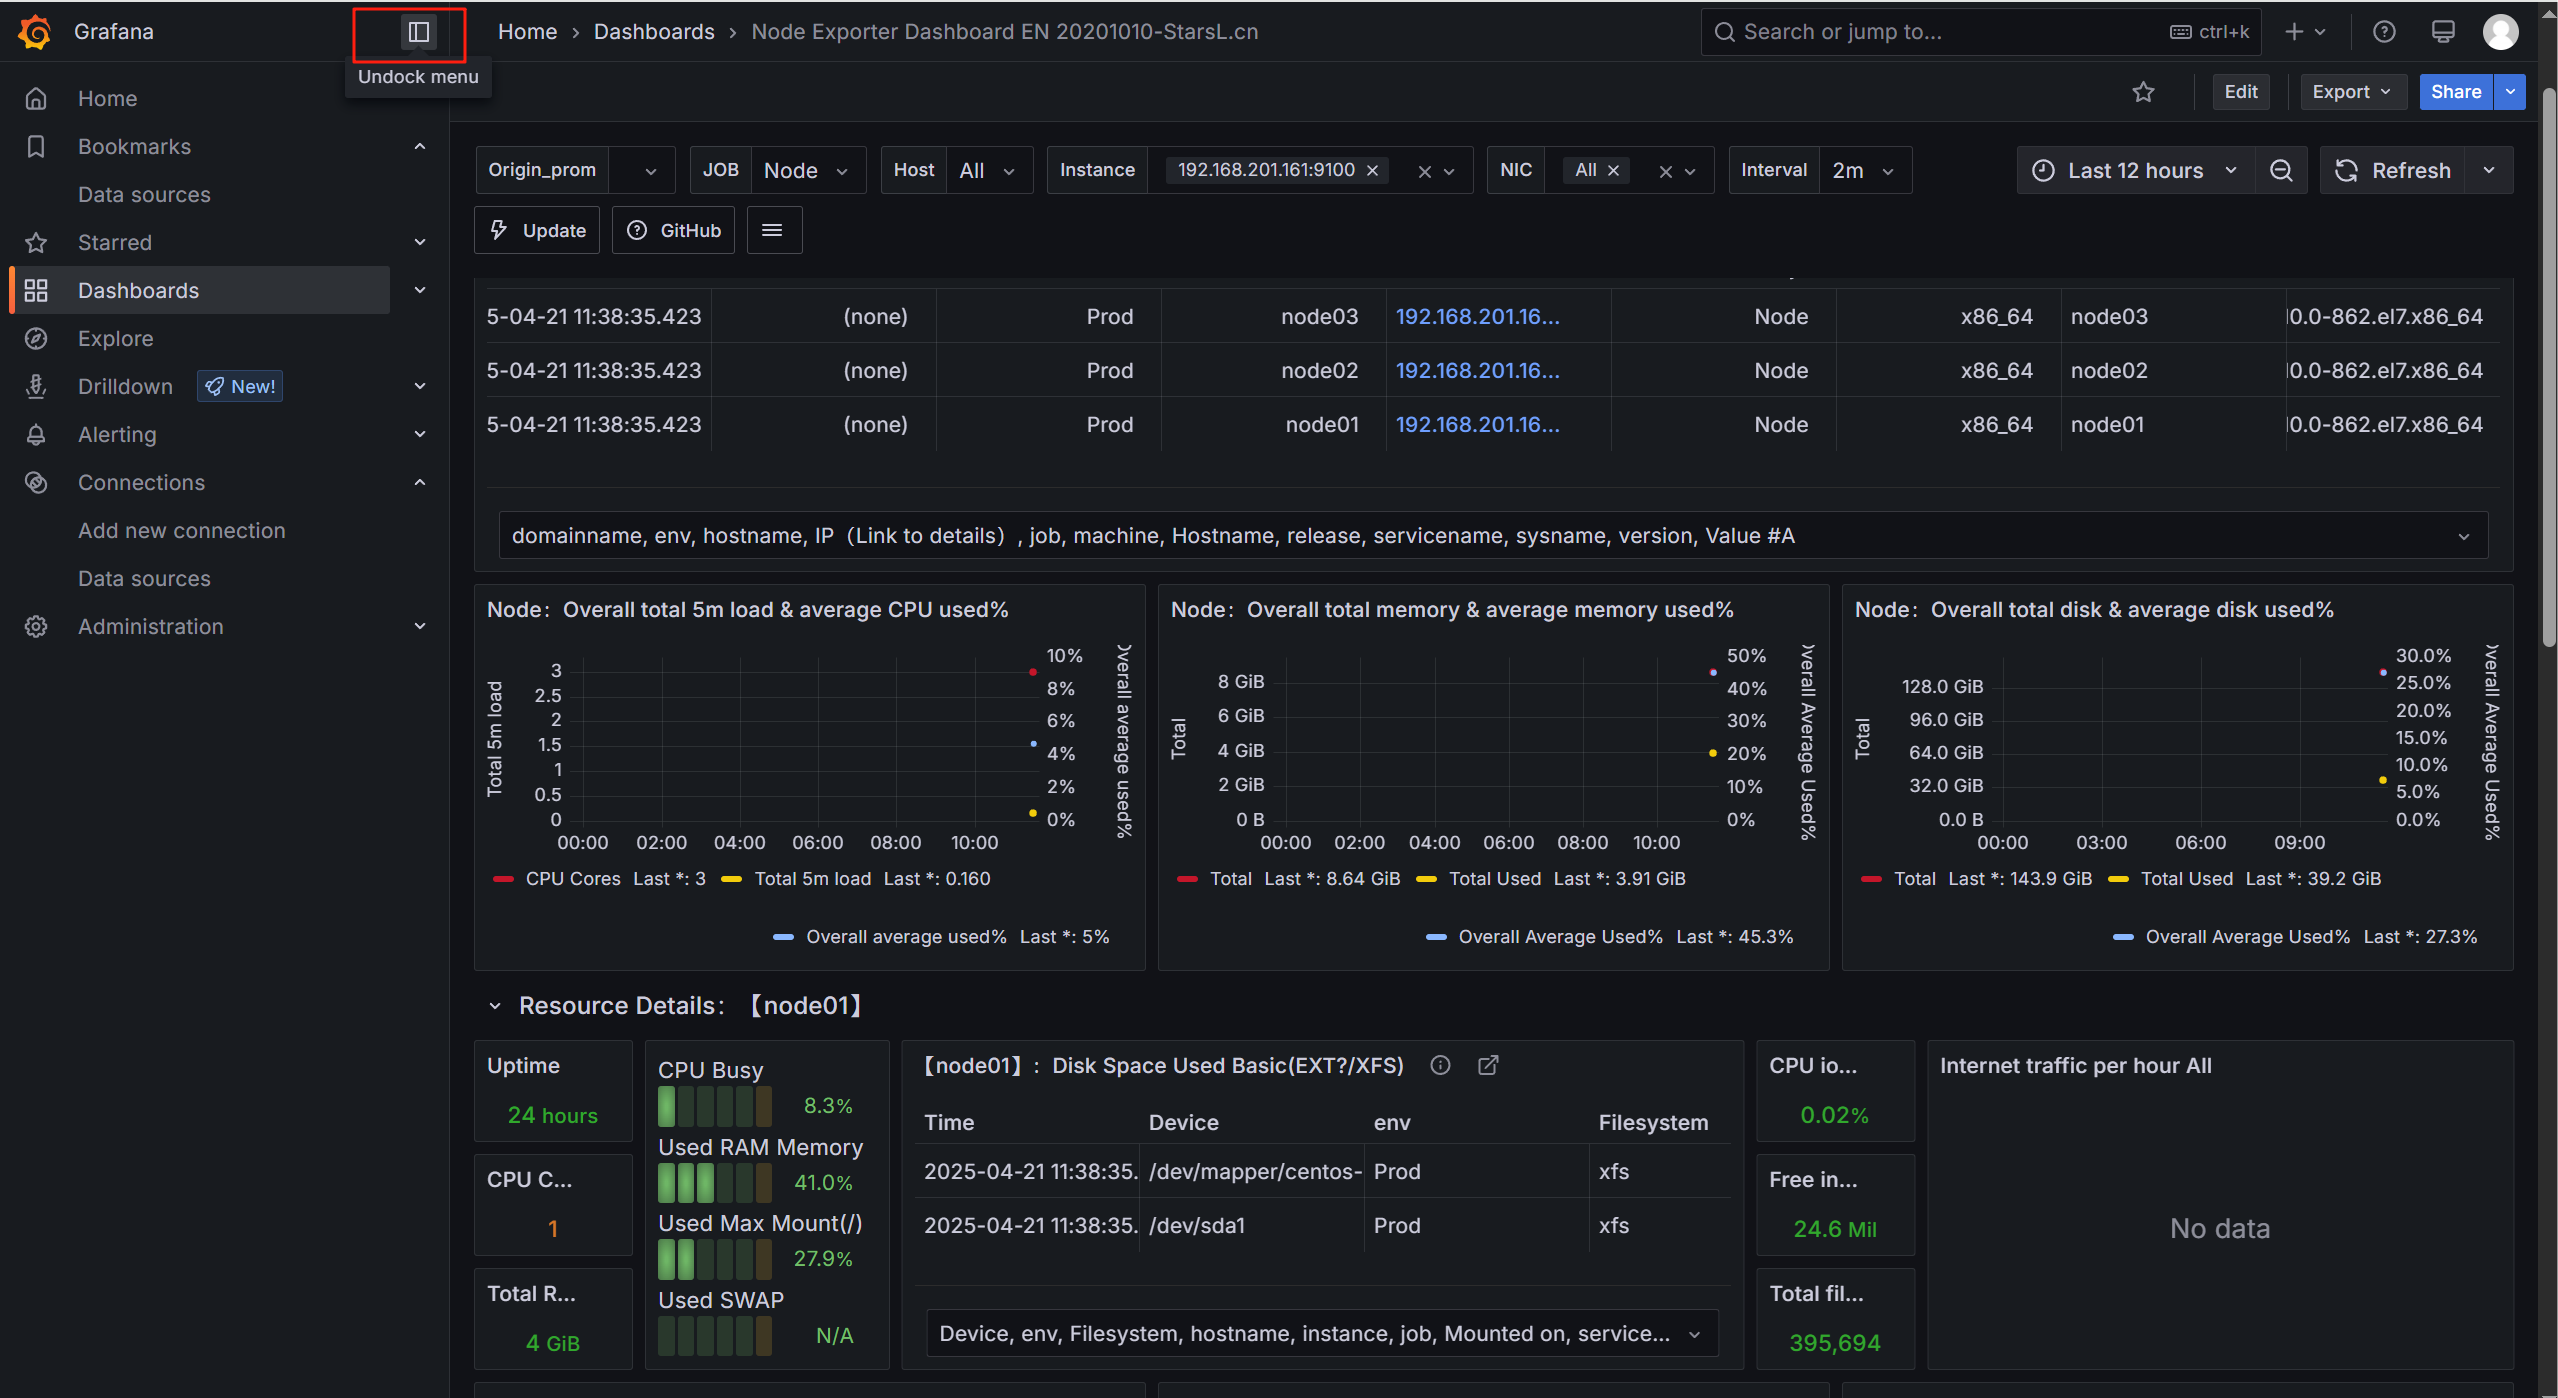The height and width of the screenshot is (1398, 2558).
Task: Expand the Administration sidebar section
Action: pos(420,626)
